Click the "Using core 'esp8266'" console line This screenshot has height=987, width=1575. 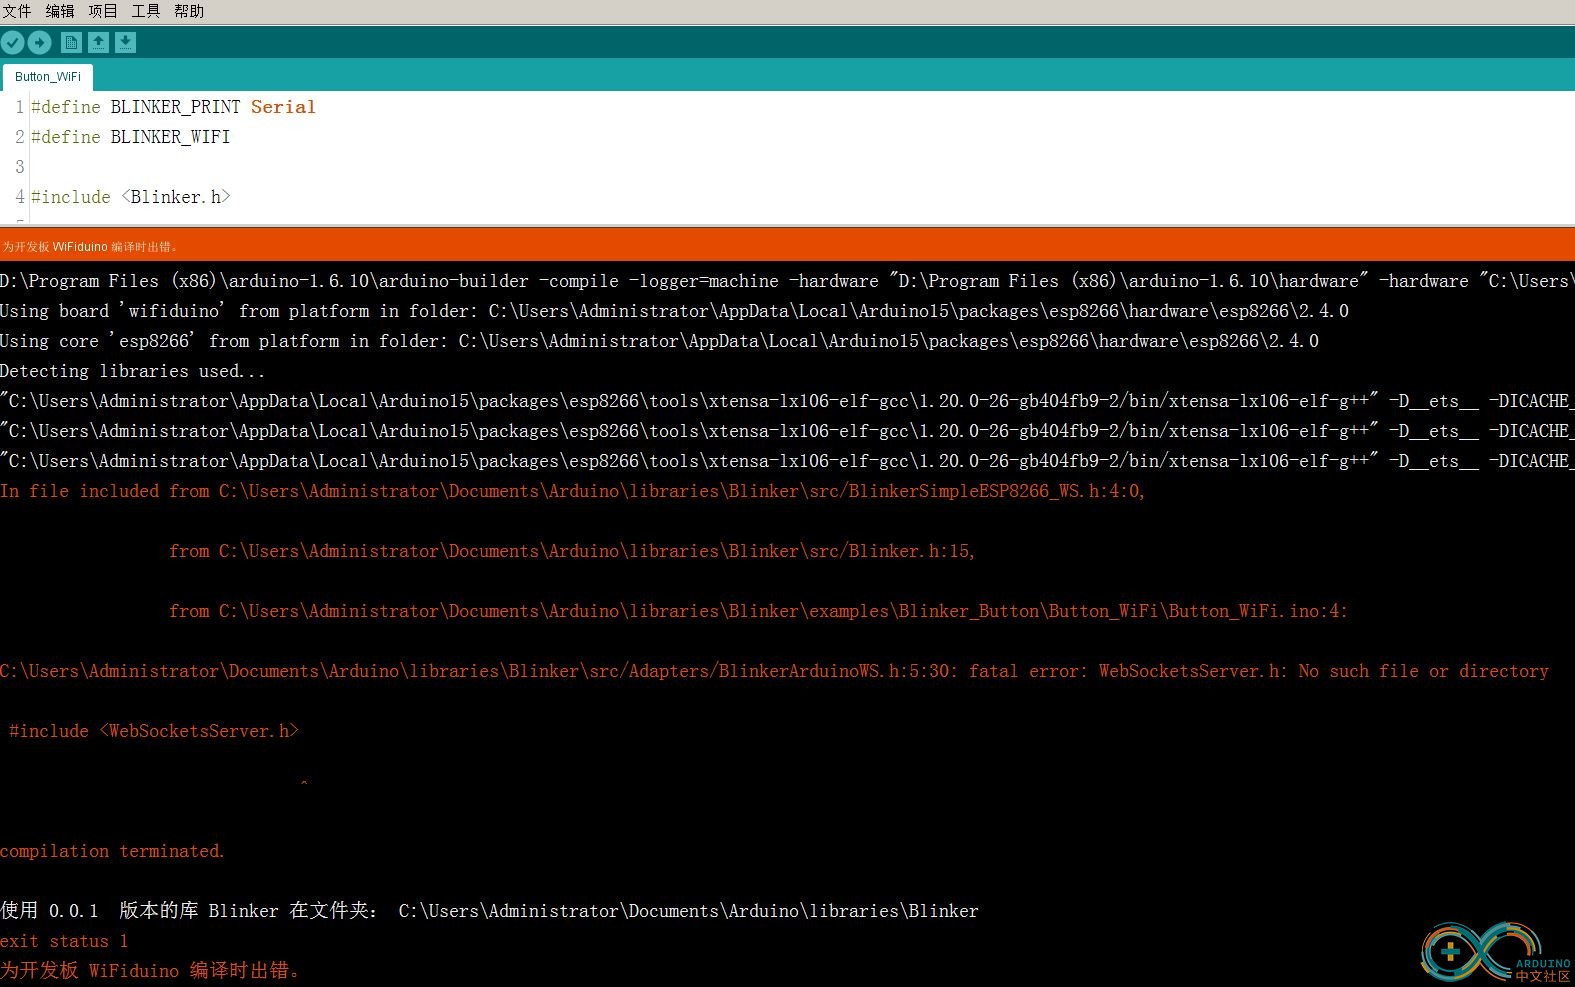[659, 341]
